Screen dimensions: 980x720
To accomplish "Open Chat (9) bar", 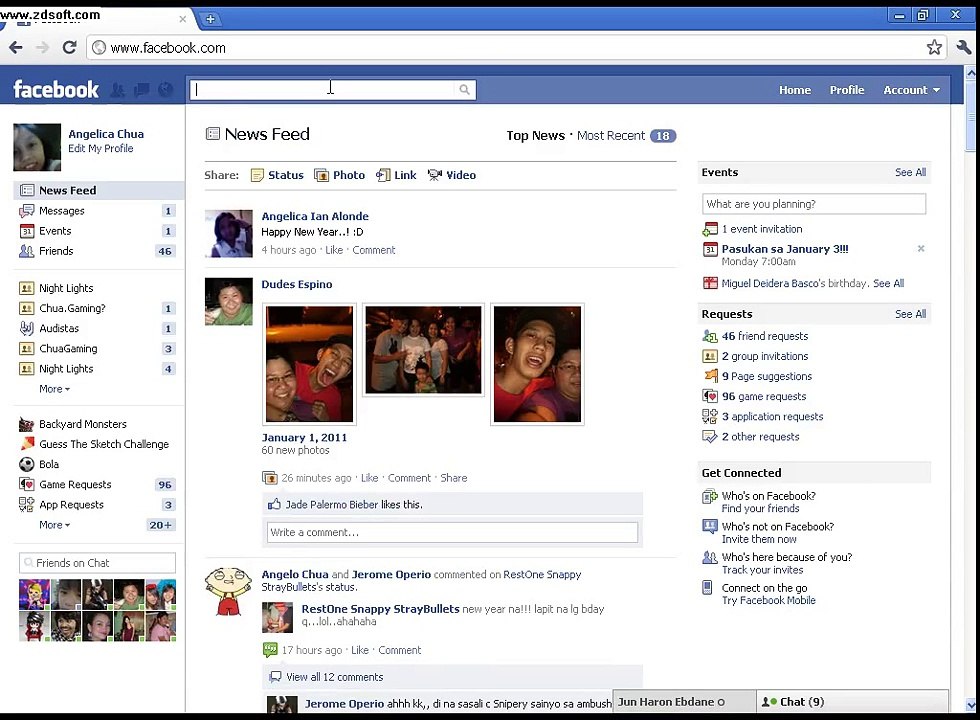I will [852, 702].
